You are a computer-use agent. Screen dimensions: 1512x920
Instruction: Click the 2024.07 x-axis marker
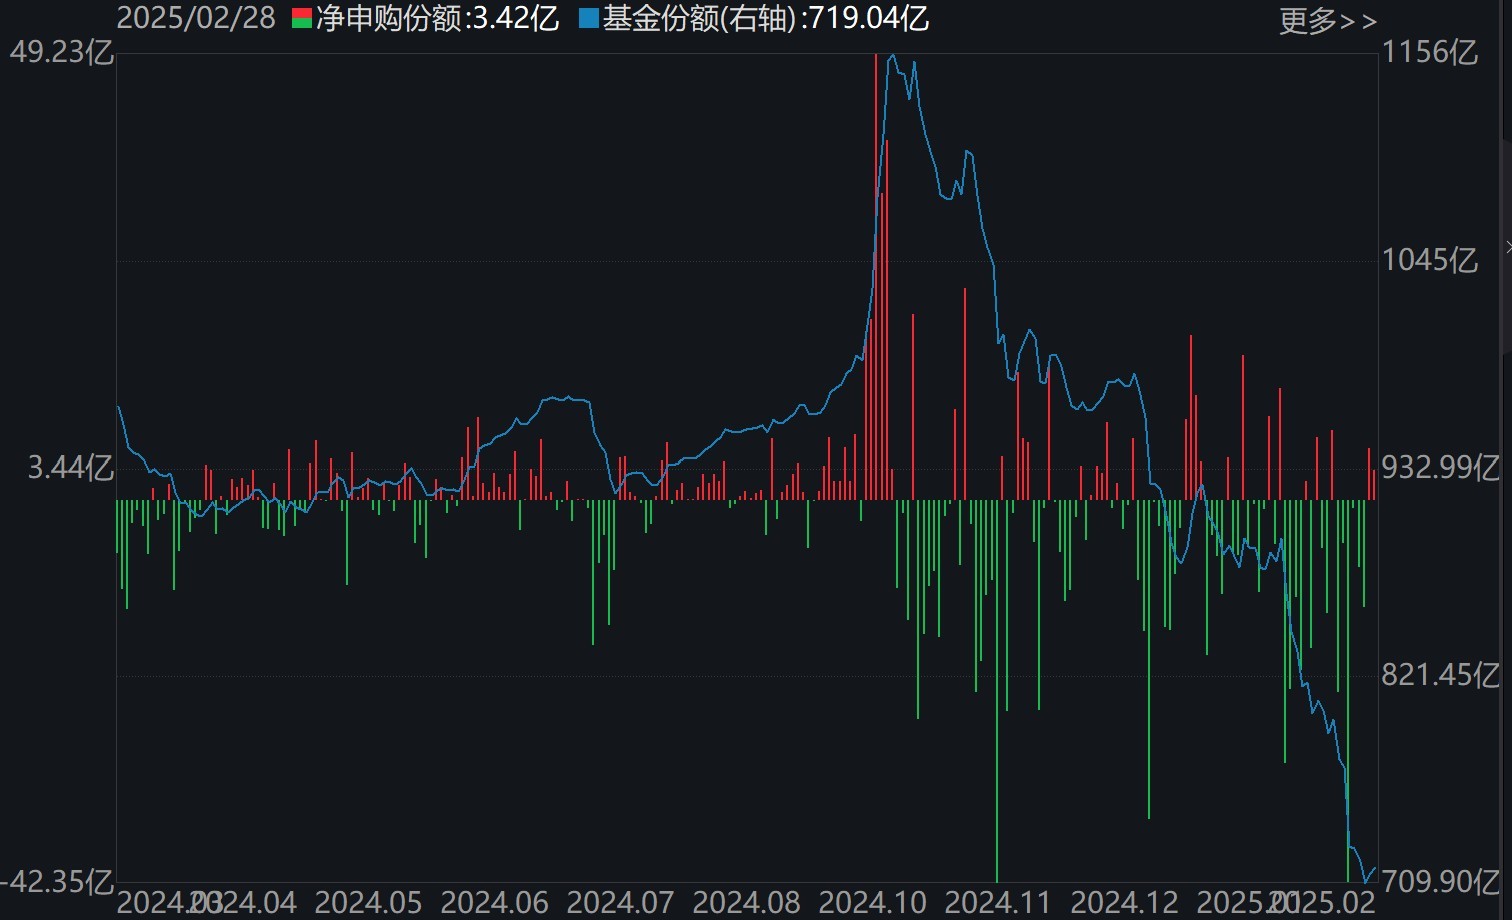[x=621, y=903]
